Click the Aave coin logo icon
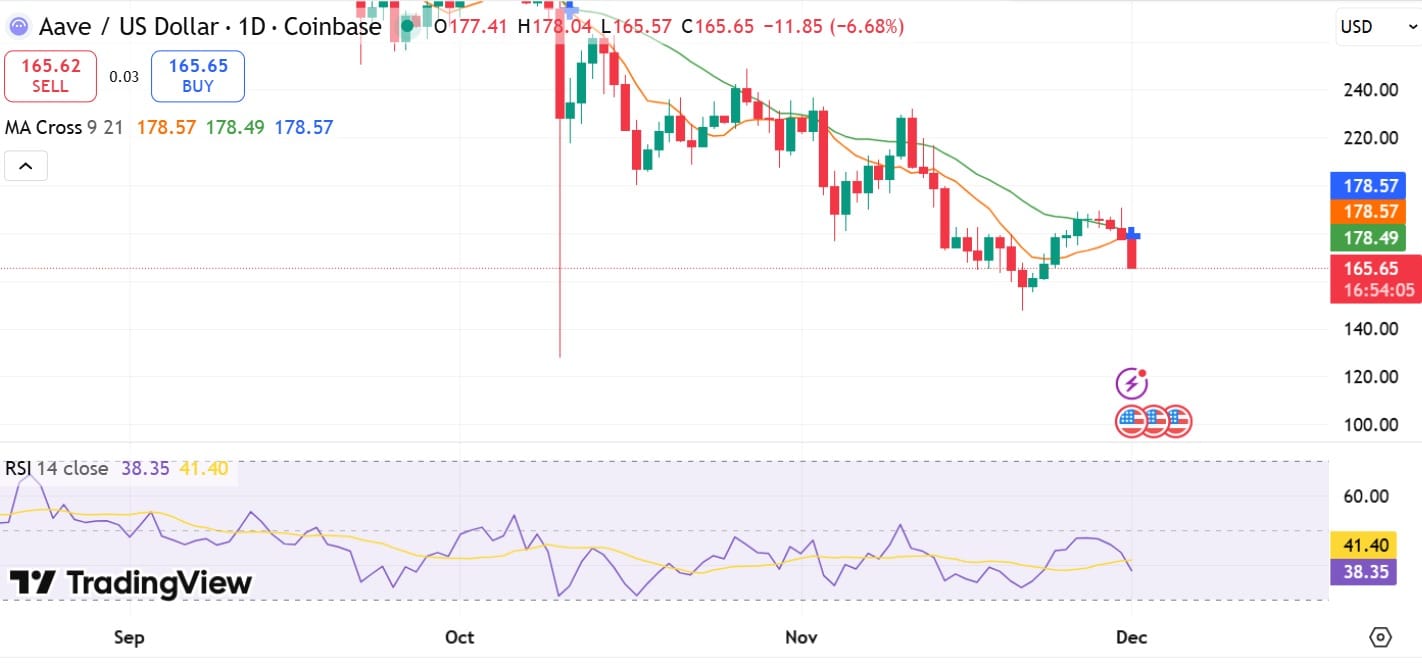1422x664 pixels. [19, 26]
